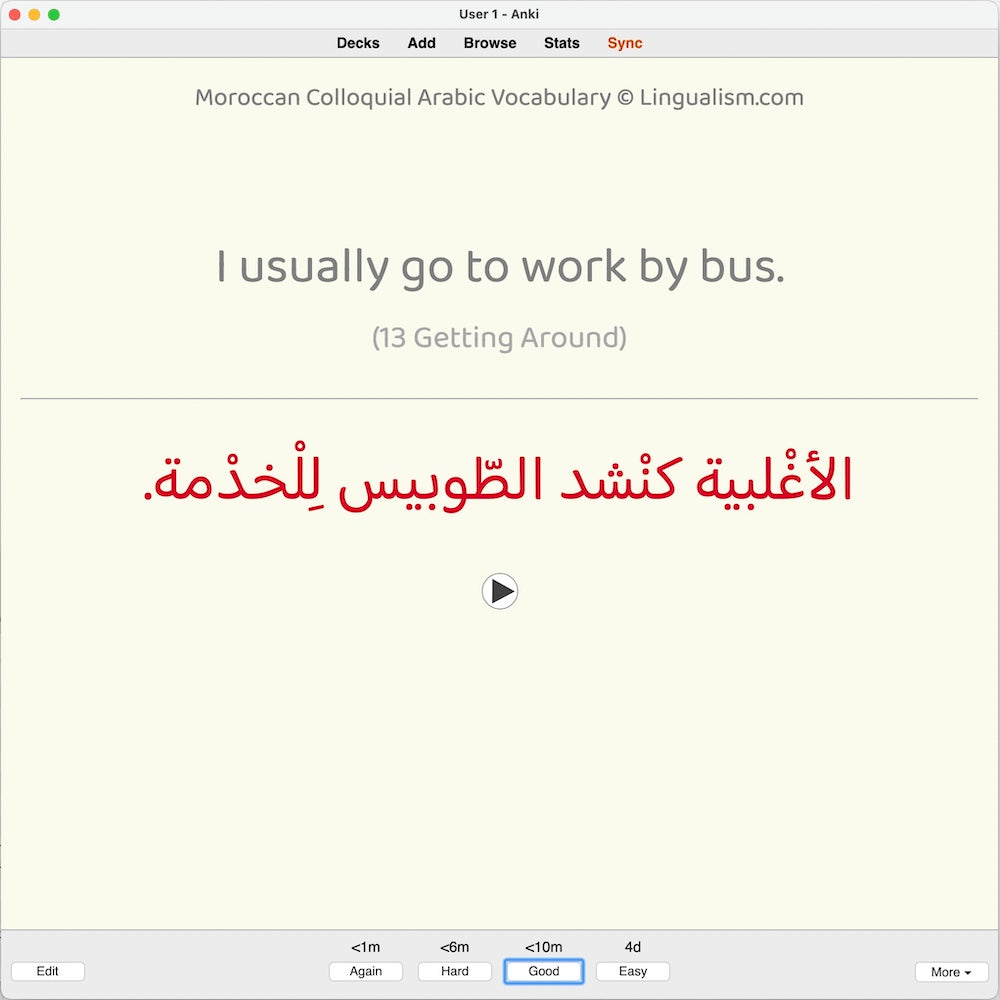Click the English sentence prompt
The width and height of the screenshot is (1000, 1000).
[499, 266]
